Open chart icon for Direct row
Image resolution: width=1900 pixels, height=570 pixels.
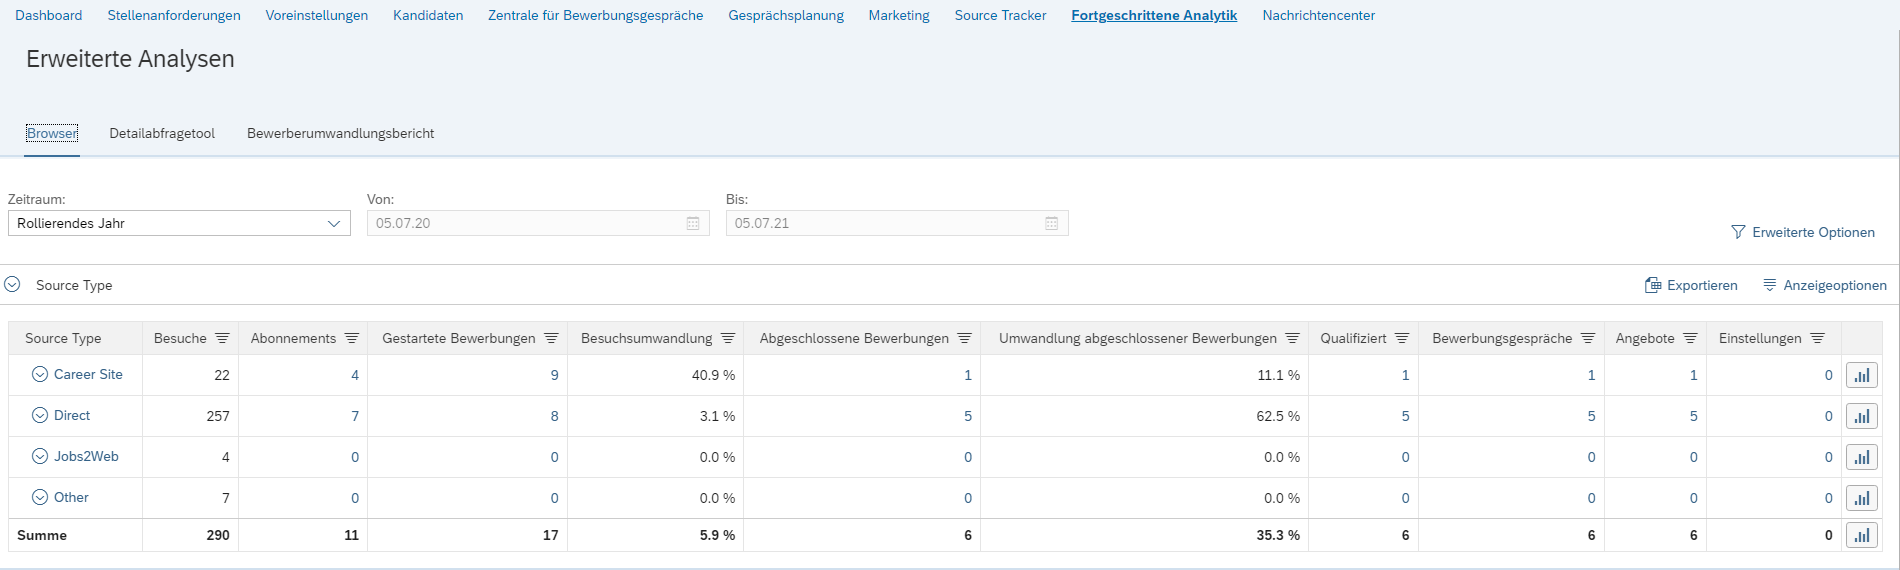(x=1861, y=416)
